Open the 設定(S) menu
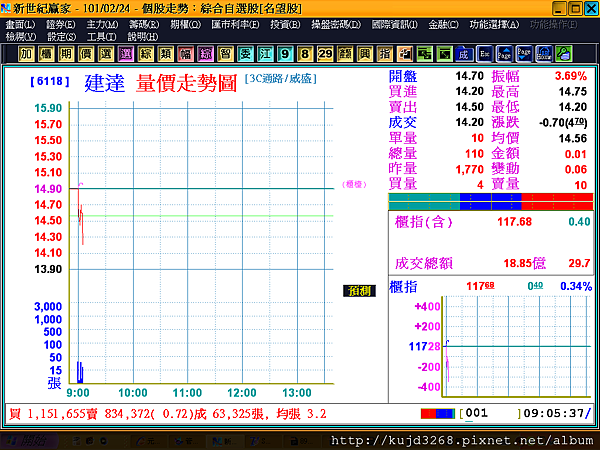This screenshot has height=450, width=600. click(62, 37)
